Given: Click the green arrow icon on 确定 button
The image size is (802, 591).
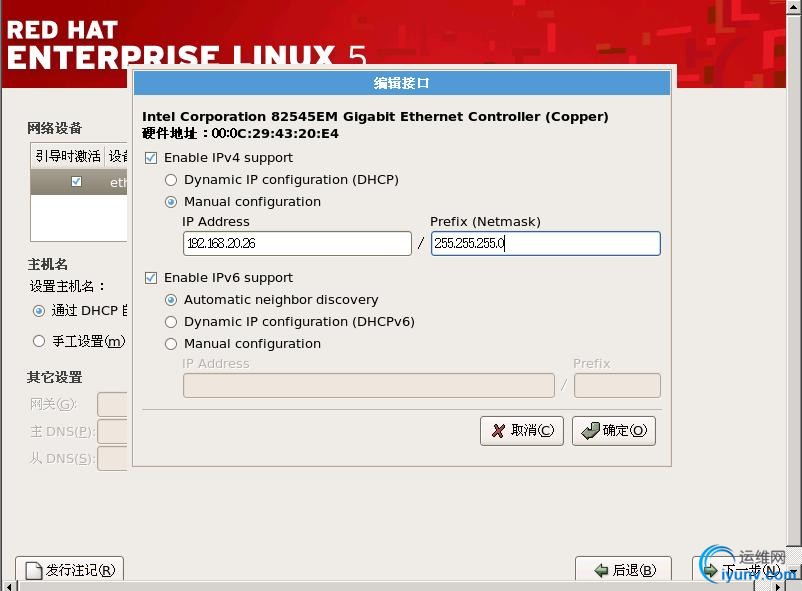Looking at the screenshot, I should [x=591, y=431].
